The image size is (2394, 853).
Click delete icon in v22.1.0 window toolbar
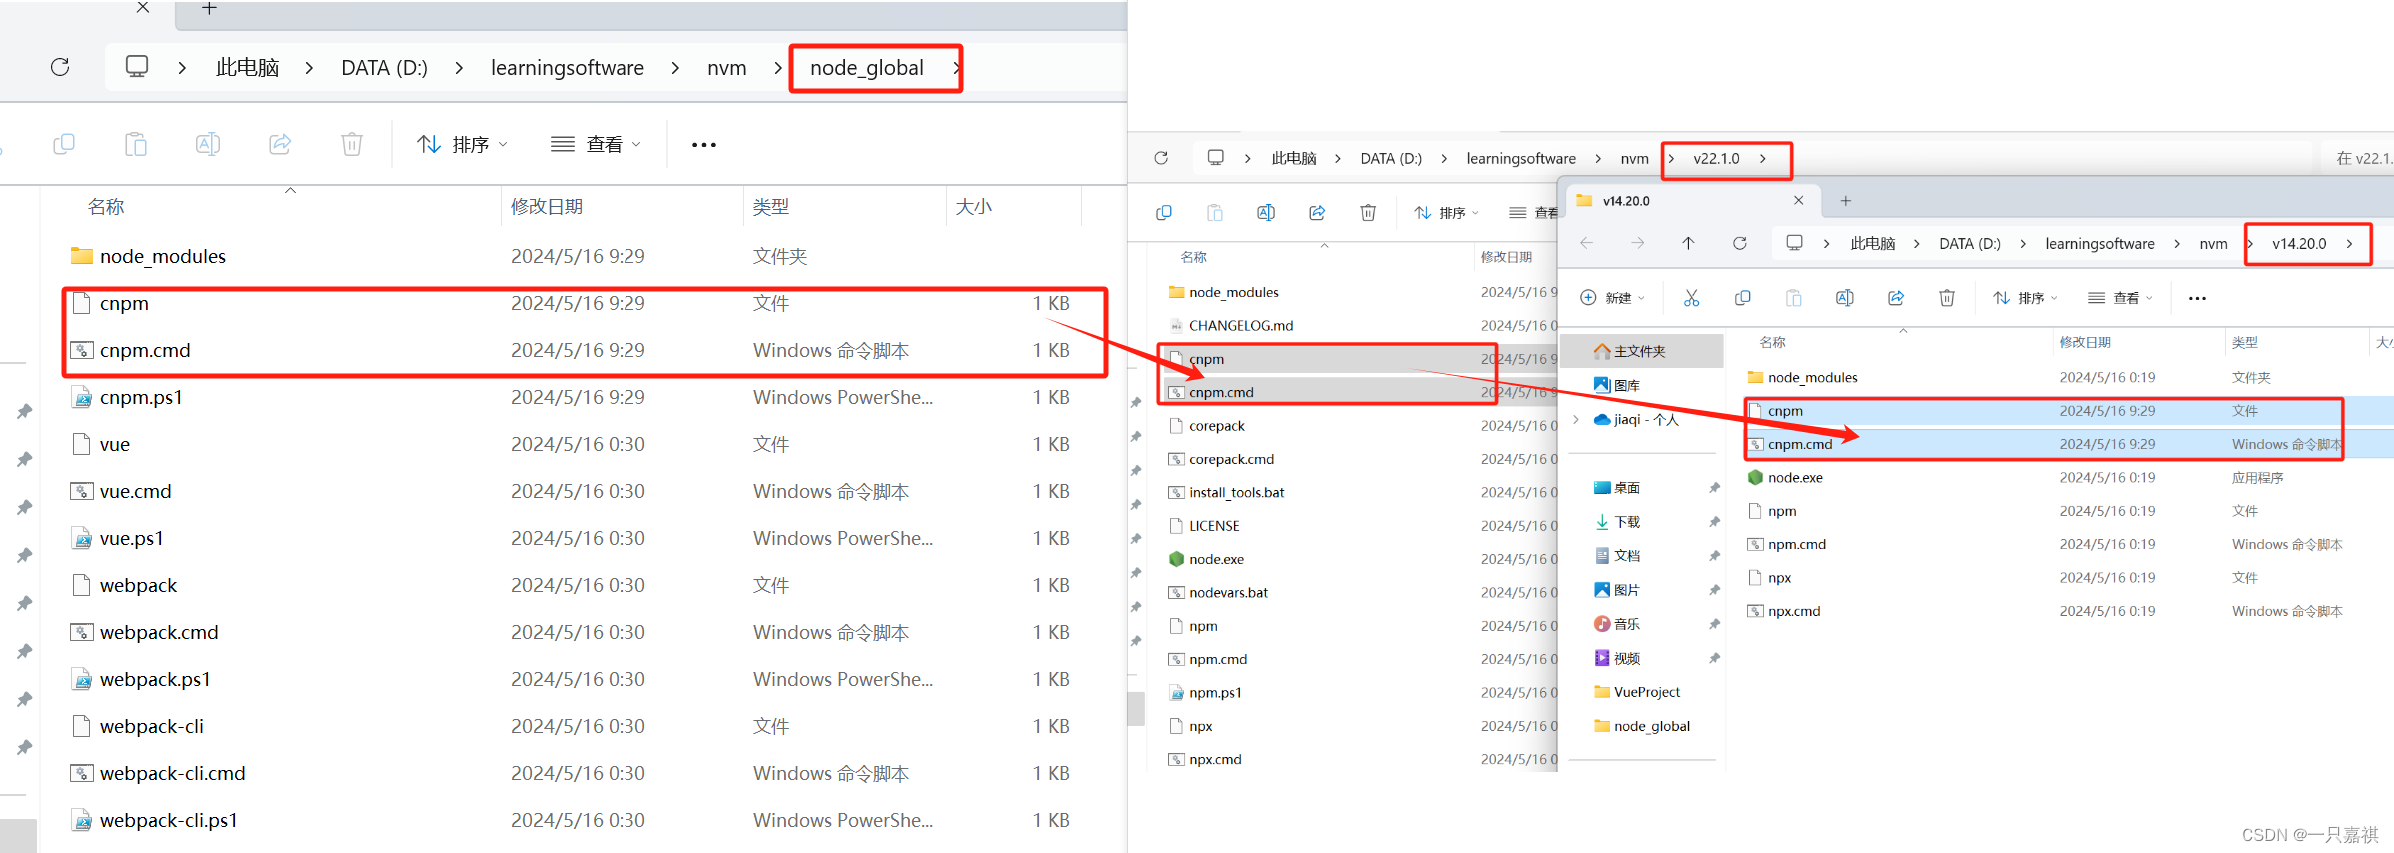pos(1368,212)
